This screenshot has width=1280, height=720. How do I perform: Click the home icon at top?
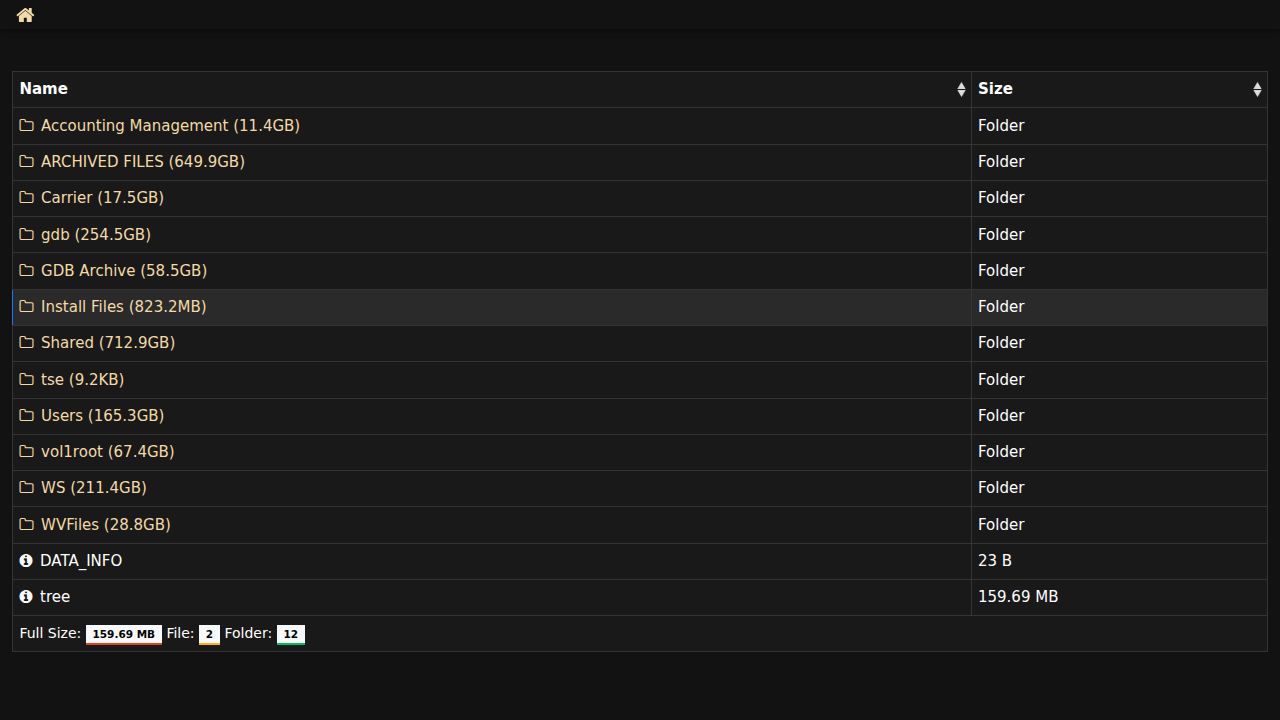click(x=25, y=15)
